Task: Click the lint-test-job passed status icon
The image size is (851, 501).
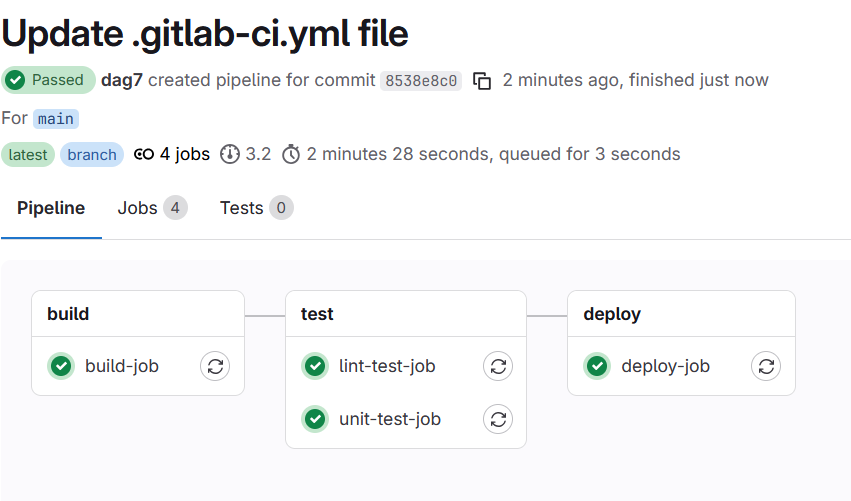Action: [315, 366]
